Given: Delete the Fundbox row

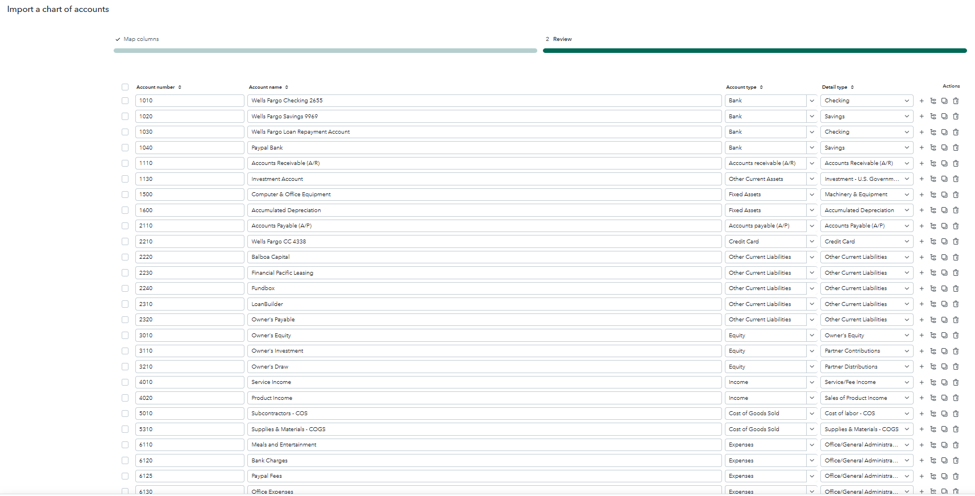Looking at the screenshot, I should click(x=956, y=288).
